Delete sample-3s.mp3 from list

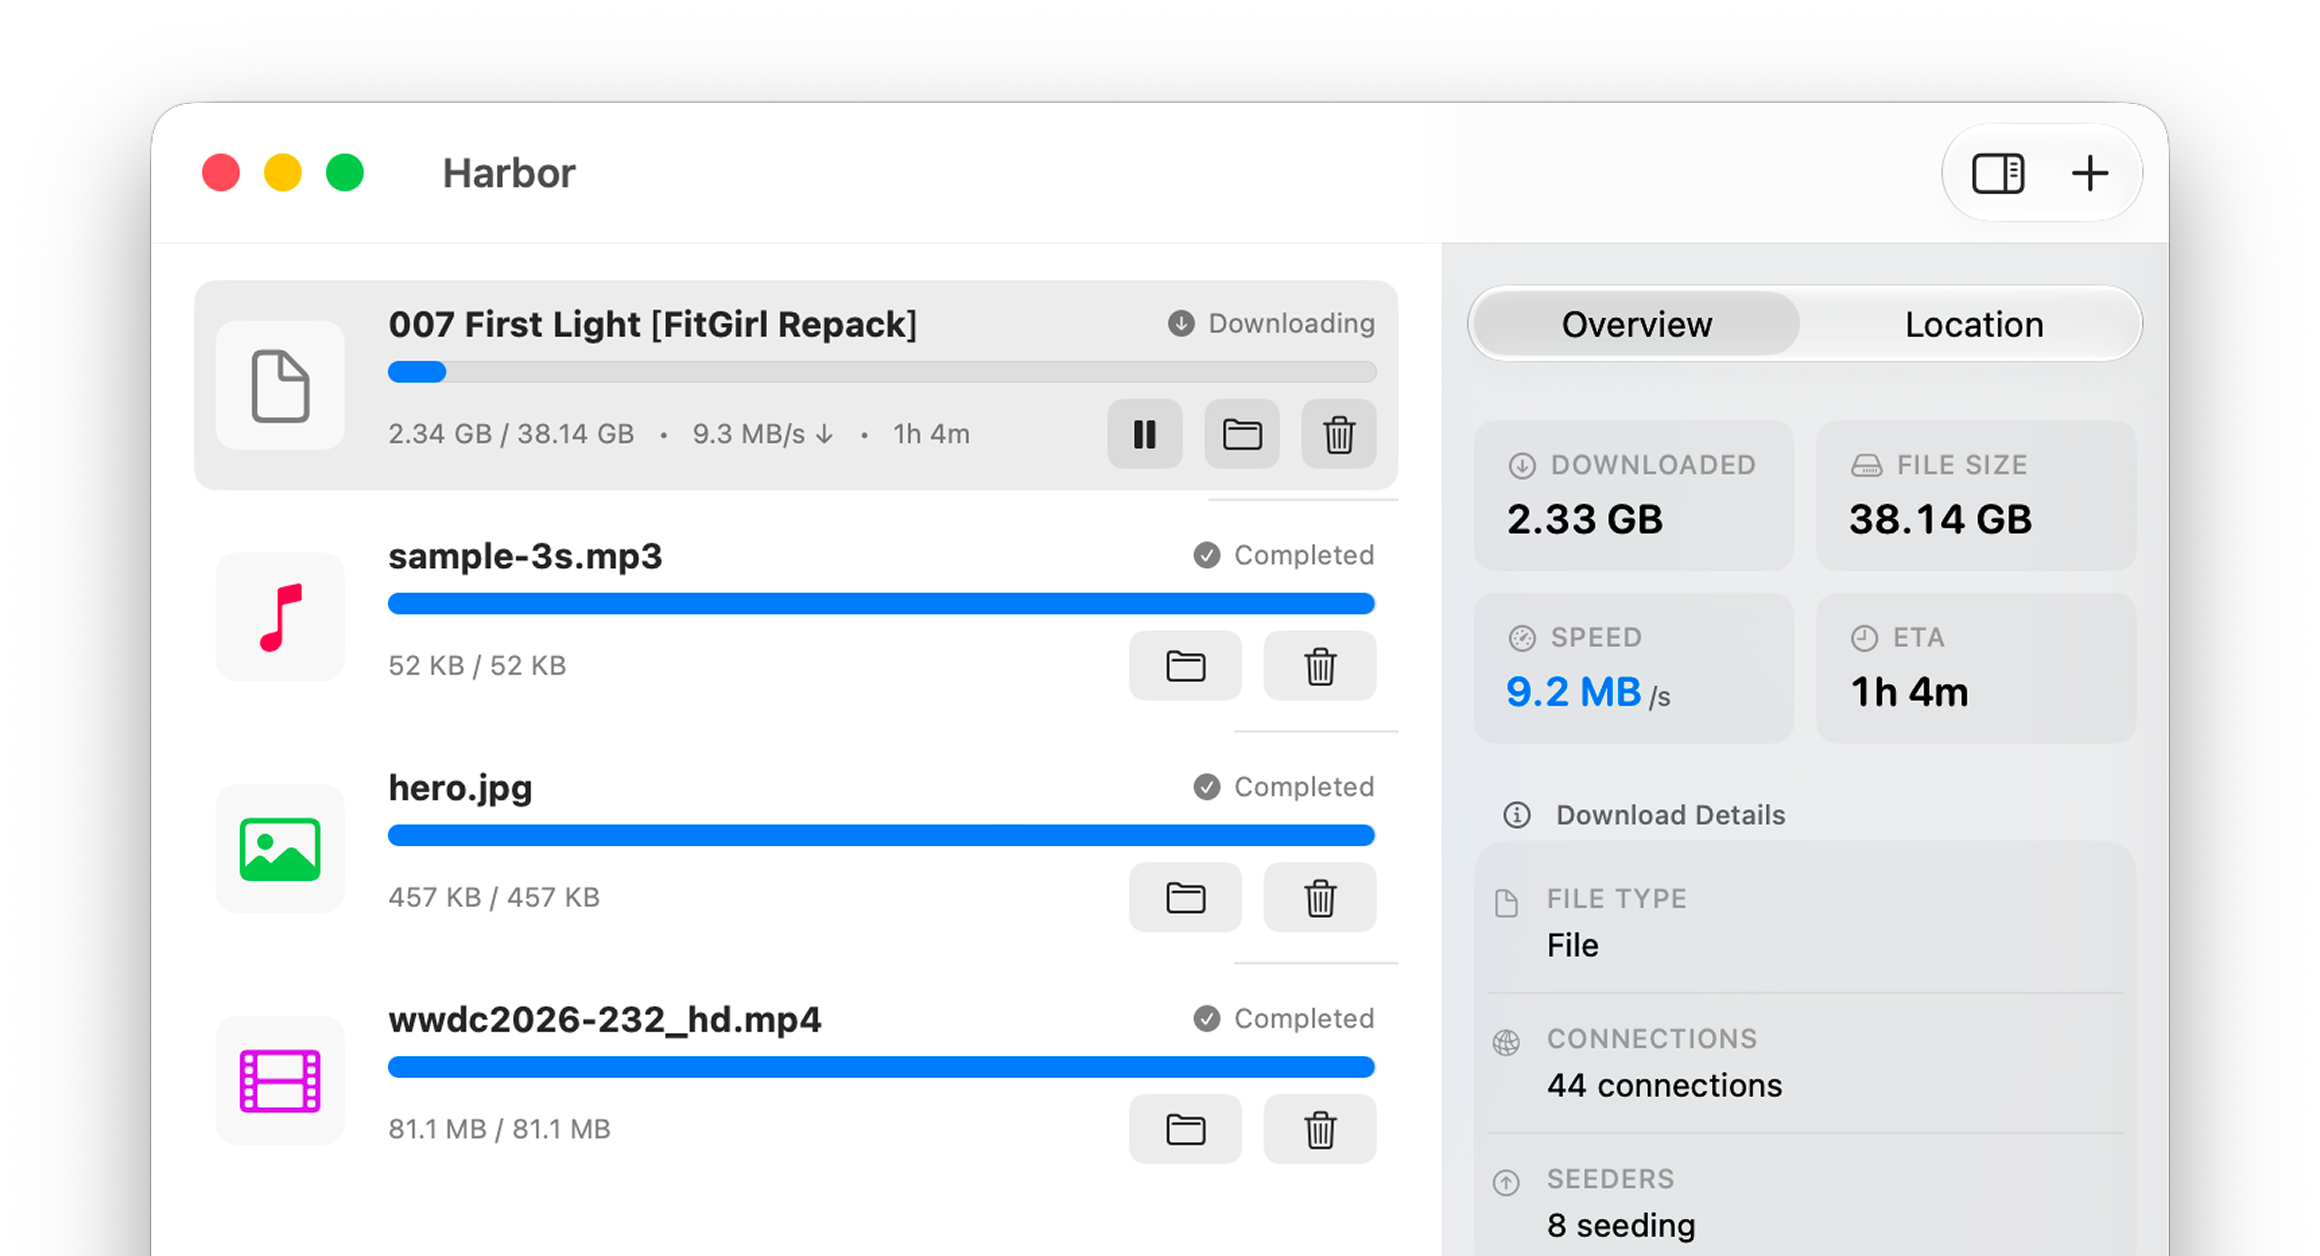click(x=1320, y=666)
